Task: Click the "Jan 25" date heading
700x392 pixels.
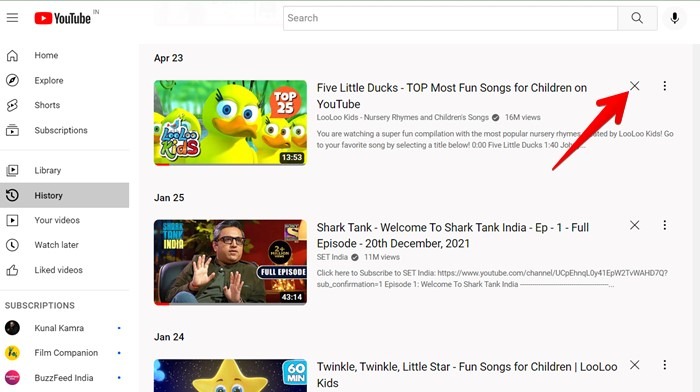Action: point(169,198)
